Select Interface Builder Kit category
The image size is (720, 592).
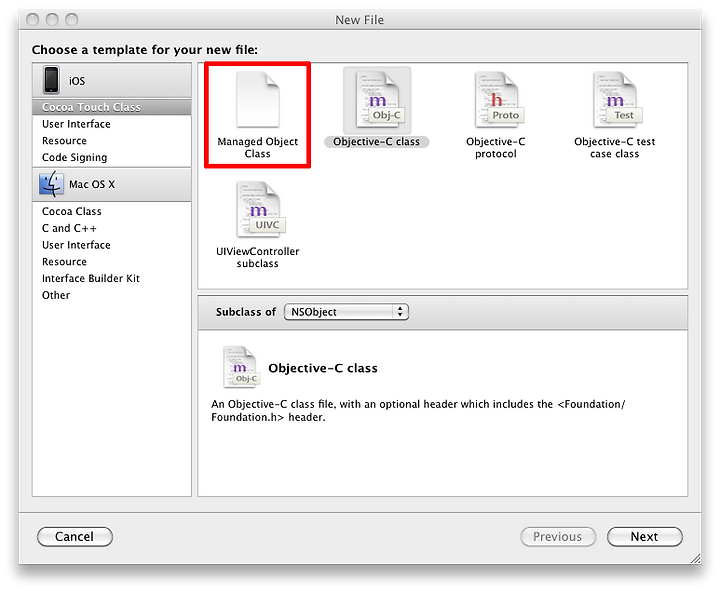(x=112, y=278)
